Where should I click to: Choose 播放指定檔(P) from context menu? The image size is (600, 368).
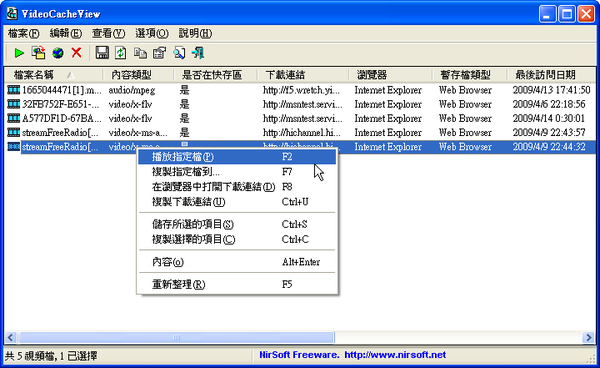pyautogui.click(x=237, y=157)
